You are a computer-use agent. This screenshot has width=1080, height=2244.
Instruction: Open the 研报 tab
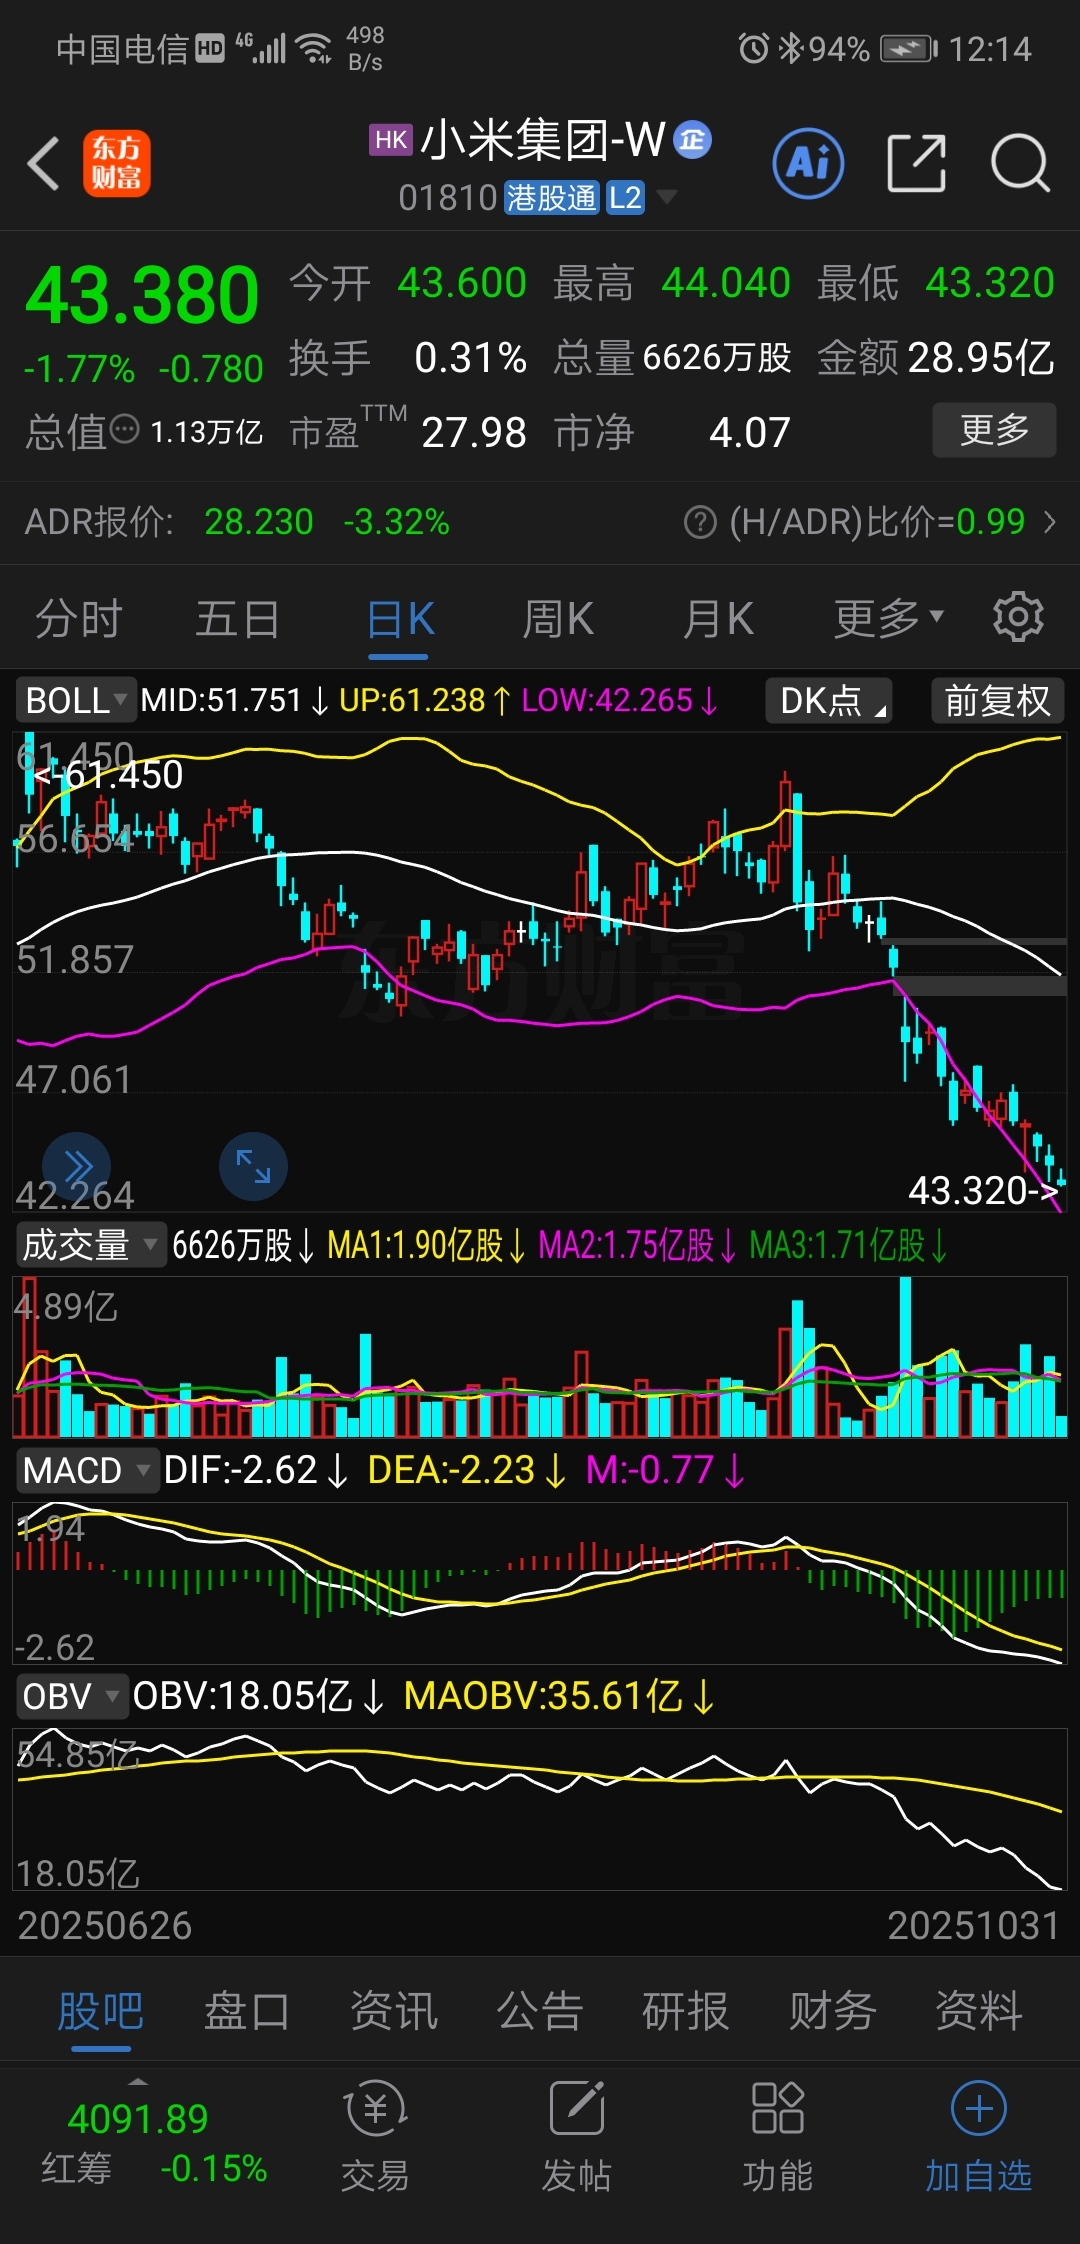tap(686, 2011)
